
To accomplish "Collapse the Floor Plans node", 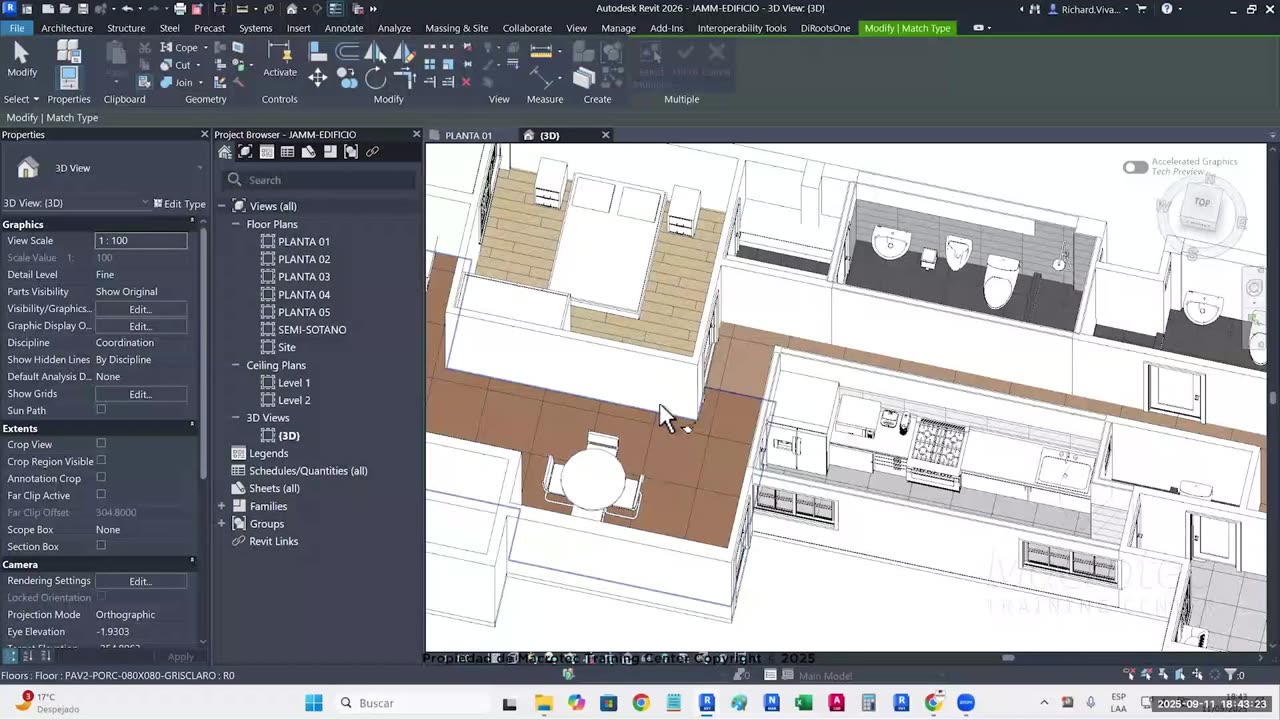I will [x=237, y=224].
